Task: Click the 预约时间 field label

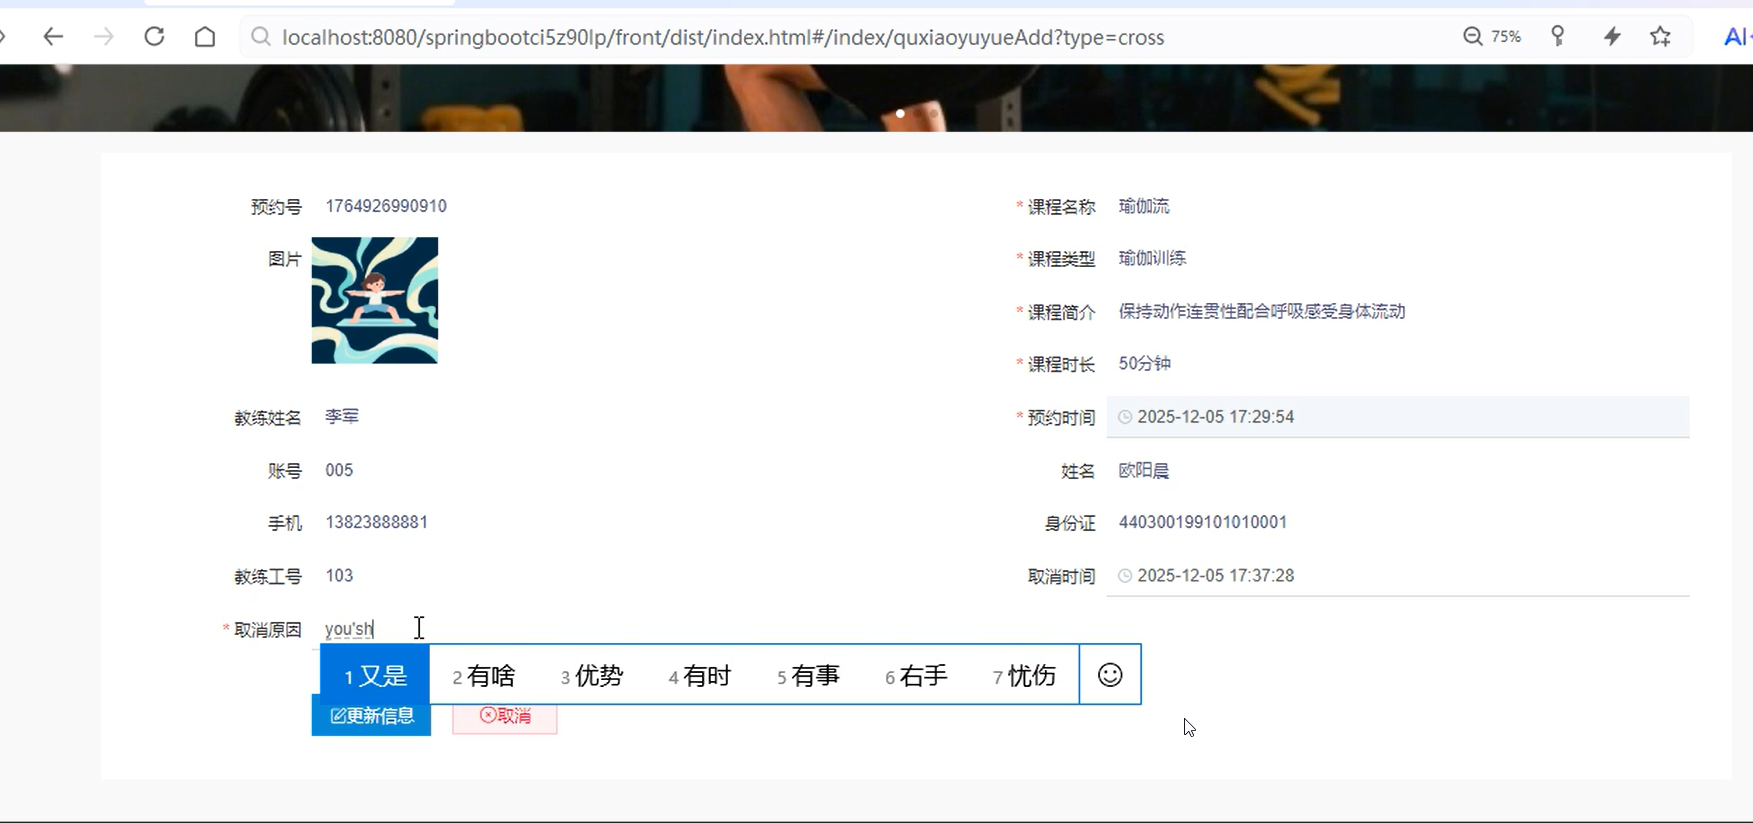Action: (x=1062, y=418)
